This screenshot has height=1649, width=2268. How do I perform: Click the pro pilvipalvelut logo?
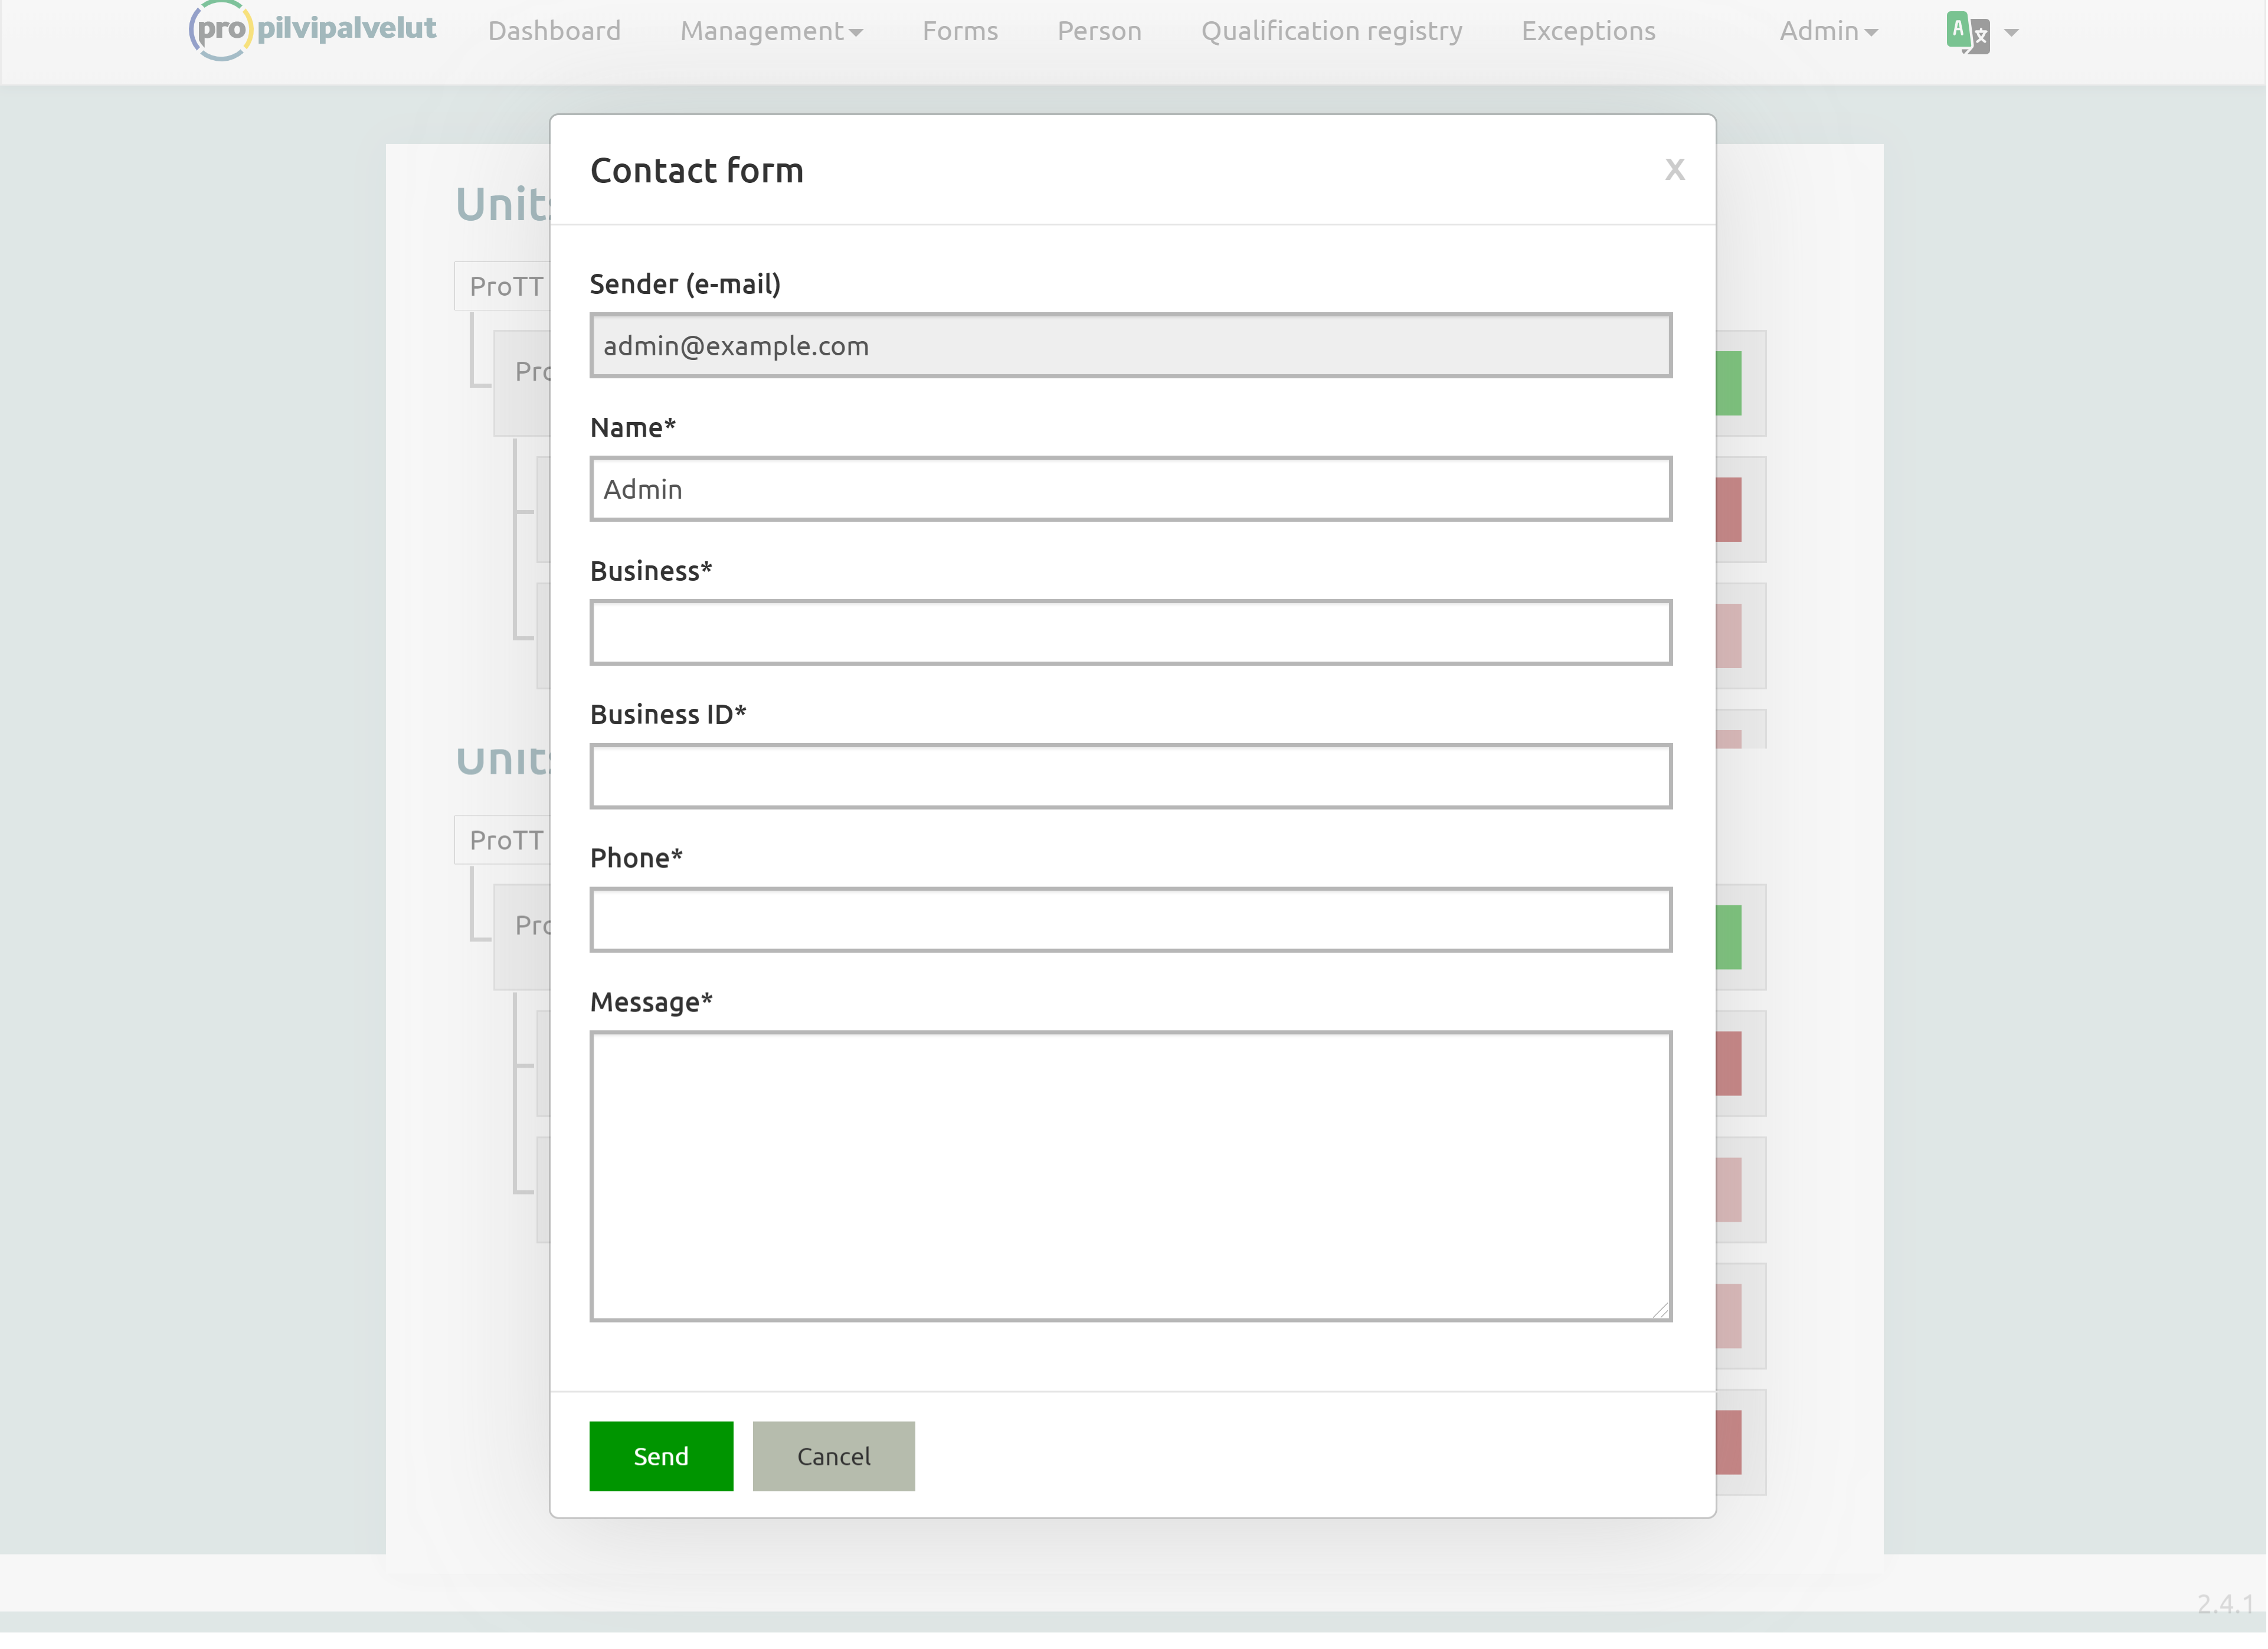(312, 30)
